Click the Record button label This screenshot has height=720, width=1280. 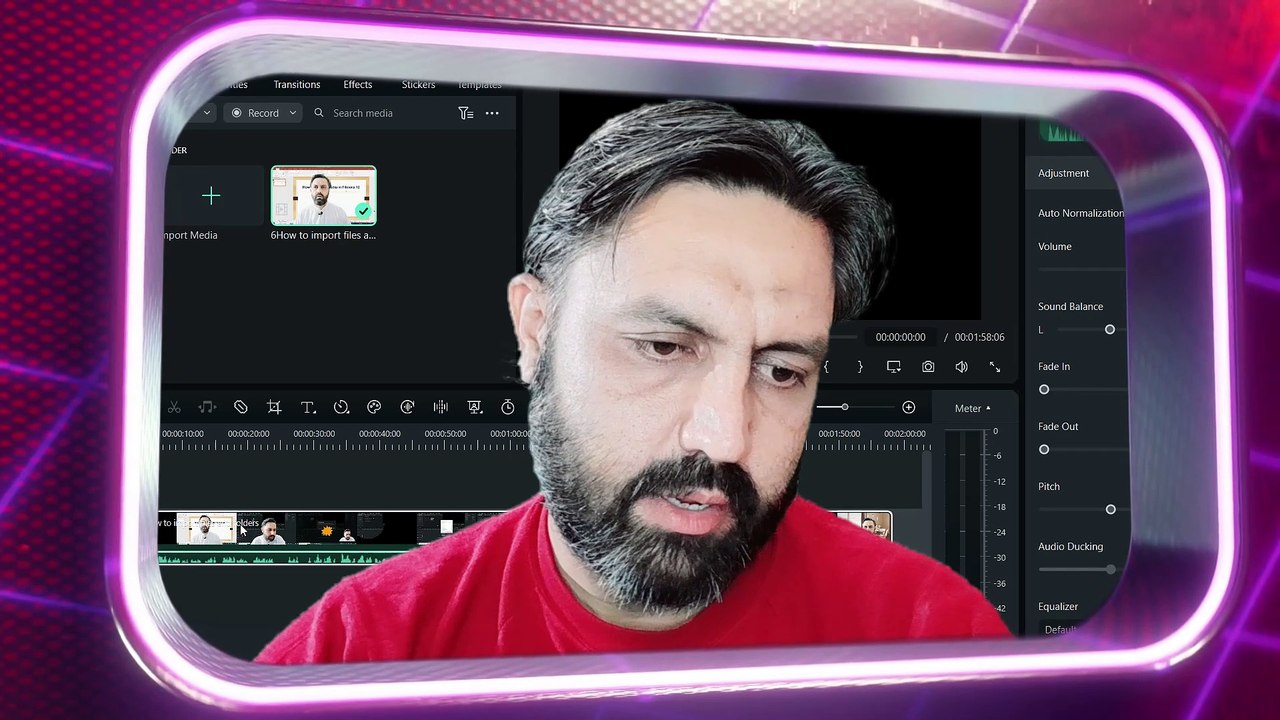click(264, 113)
